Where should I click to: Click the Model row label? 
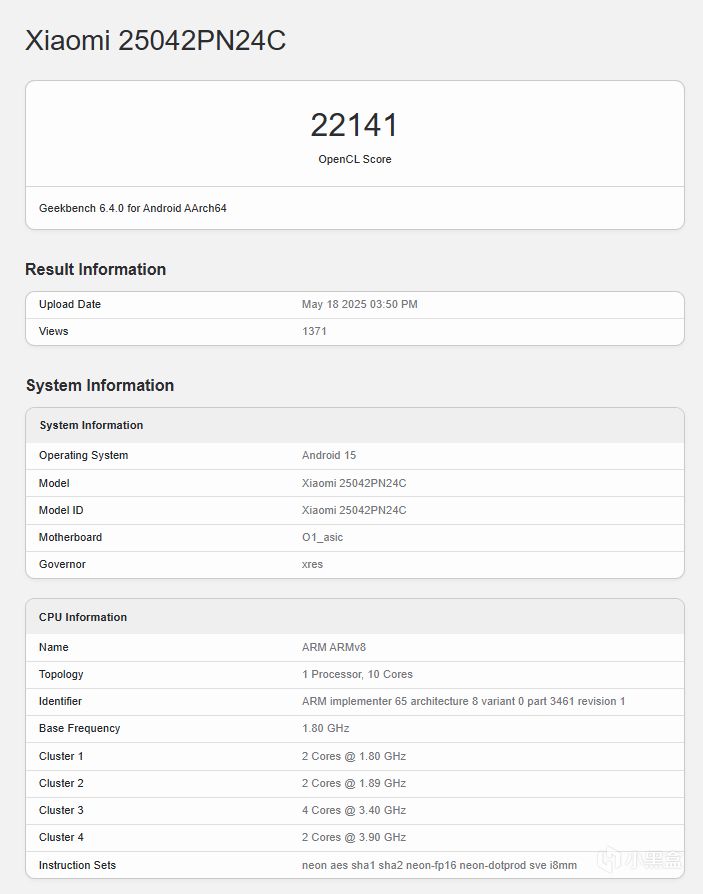[x=54, y=483]
